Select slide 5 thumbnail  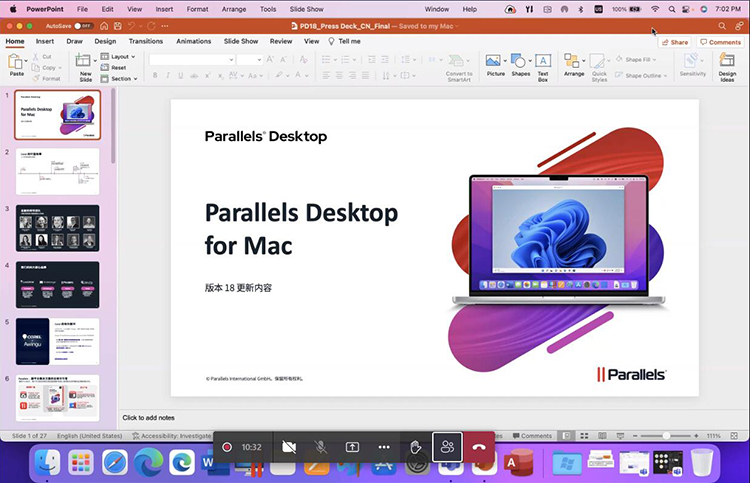tap(58, 341)
